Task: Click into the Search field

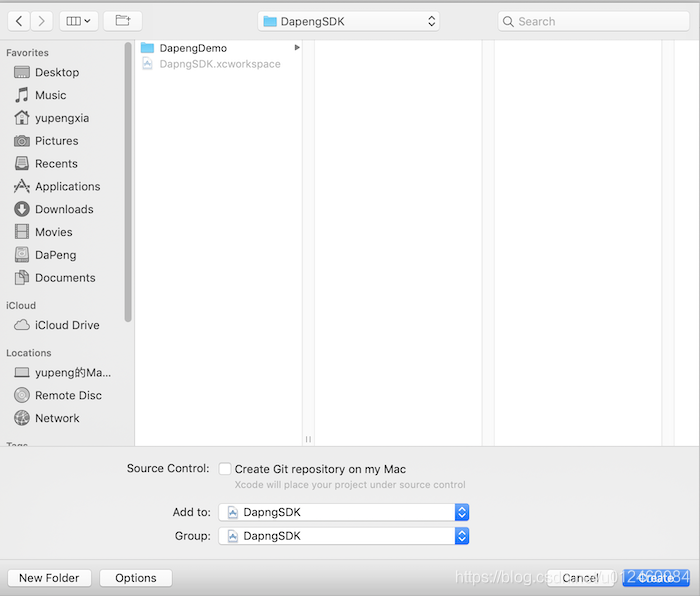Action: 593,21
